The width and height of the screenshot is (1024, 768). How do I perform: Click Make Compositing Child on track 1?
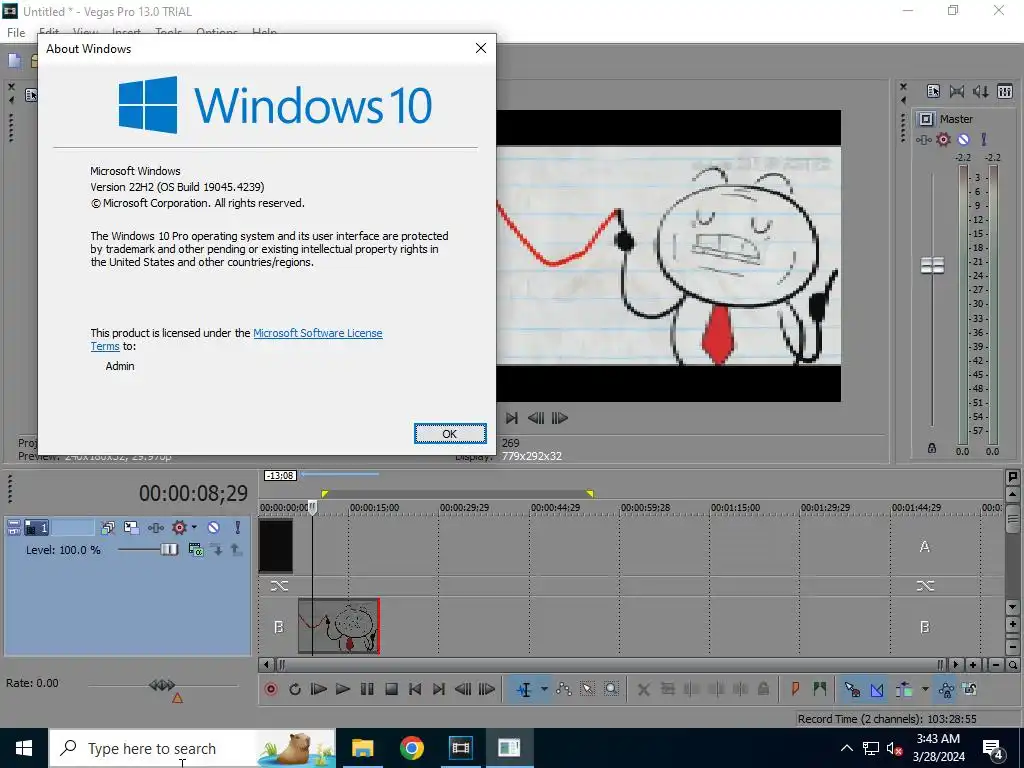pyautogui.click(x=216, y=549)
